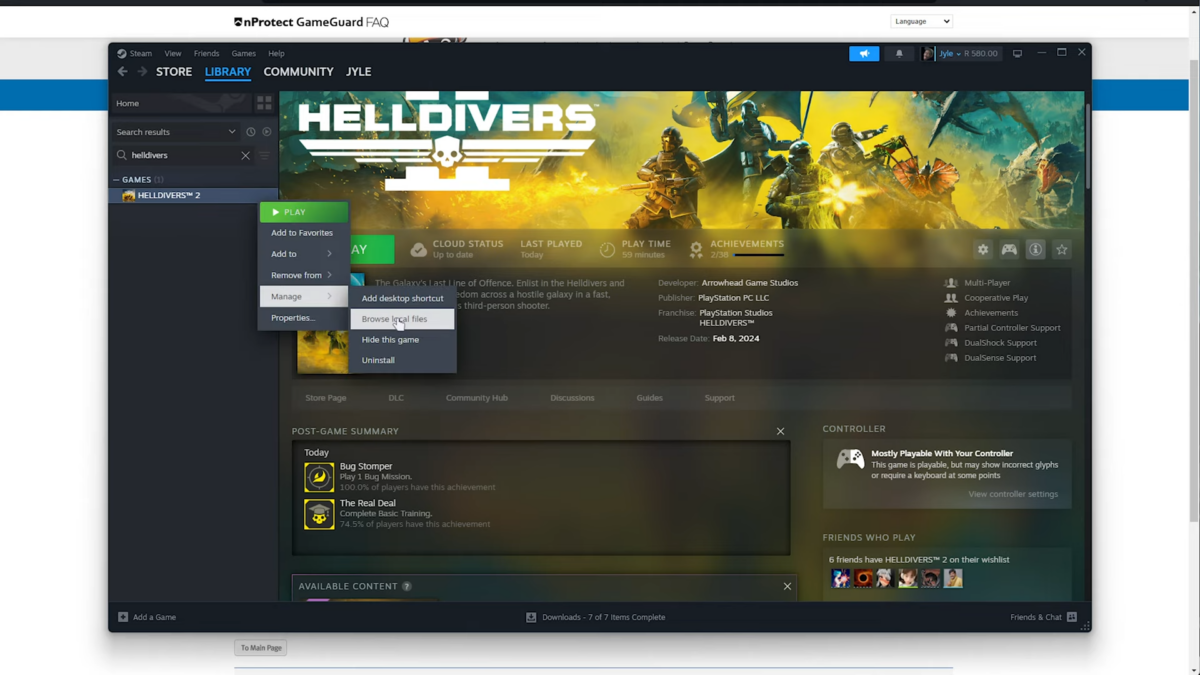The height and width of the screenshot is (675, 1200).
Task: Switch library to grid collections view
Action: pos(264,103)
